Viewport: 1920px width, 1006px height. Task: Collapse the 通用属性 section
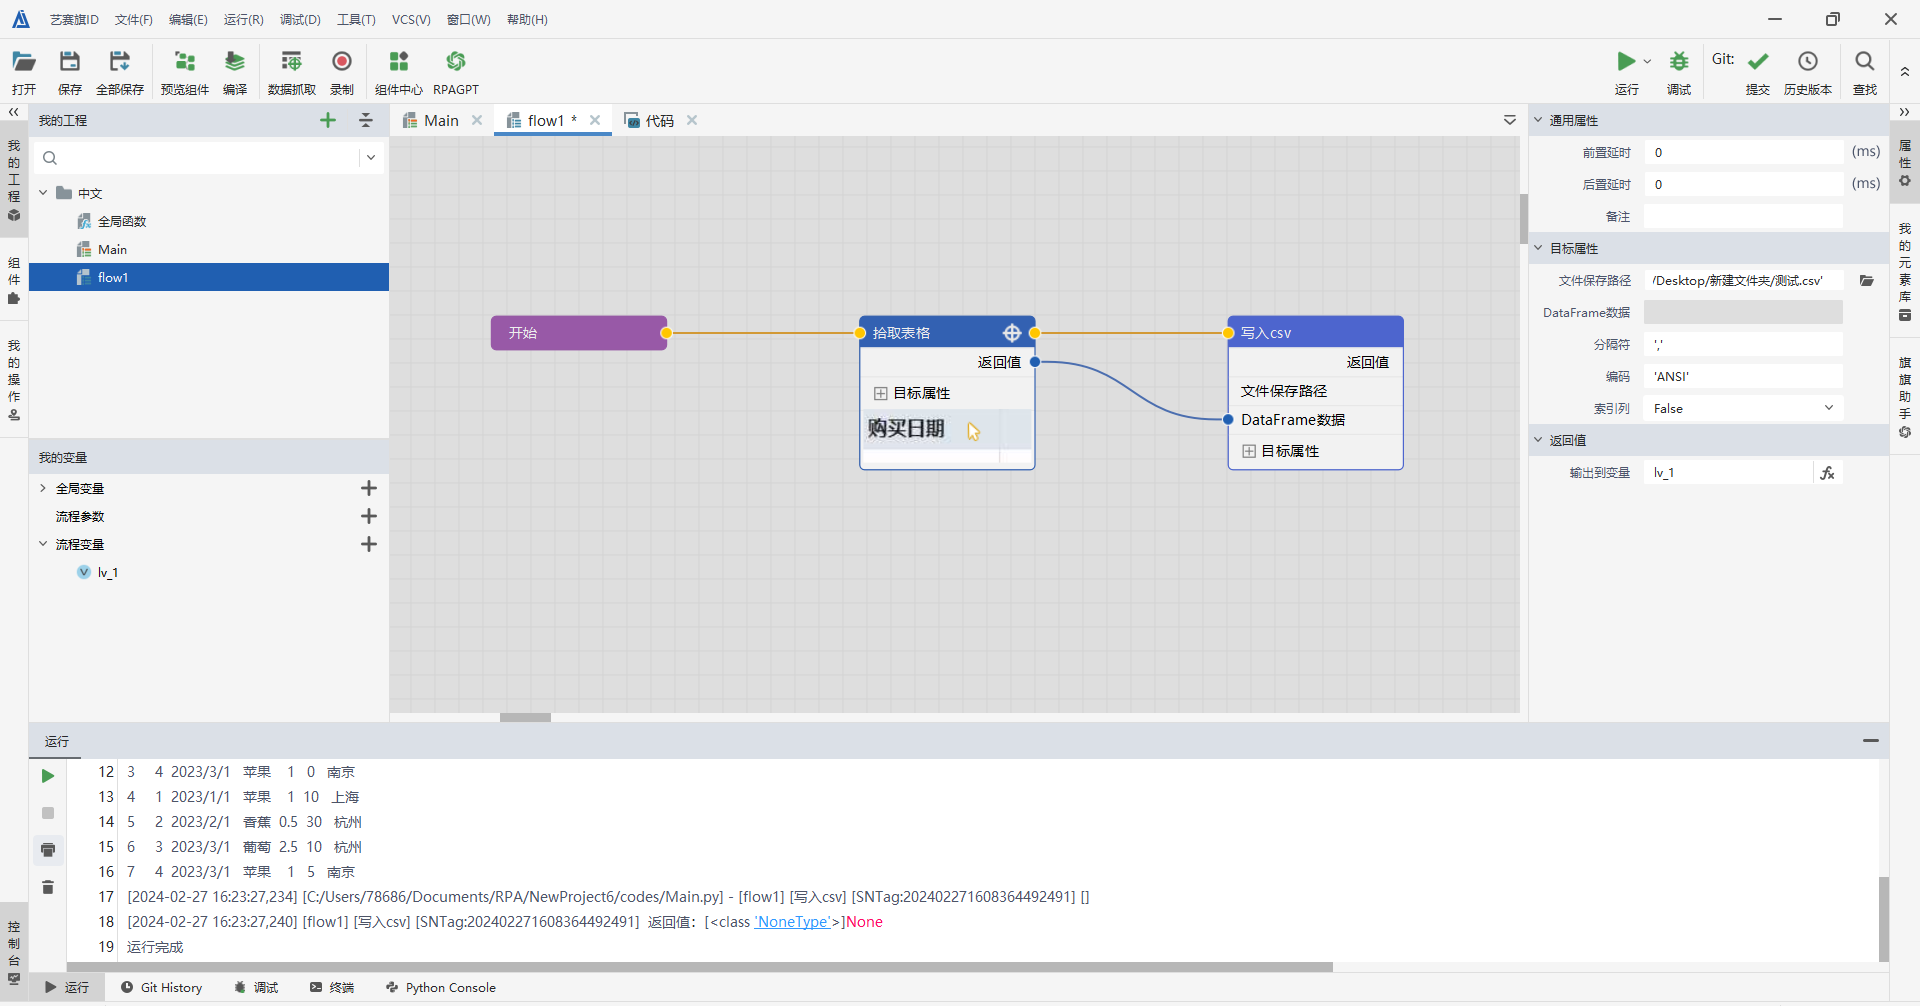click(x=1539, y=120)
